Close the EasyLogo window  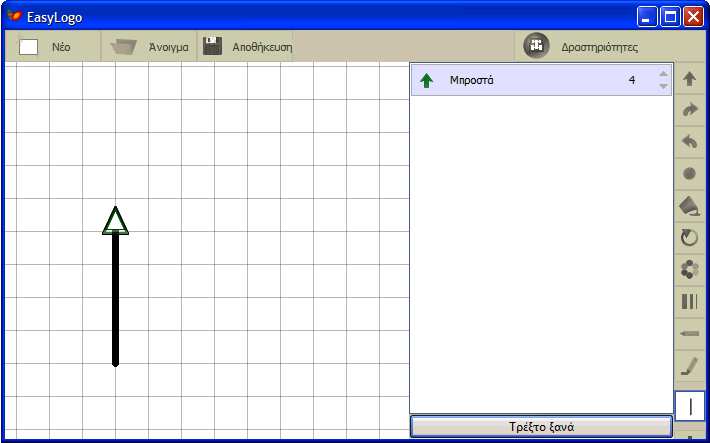[693, 18]
